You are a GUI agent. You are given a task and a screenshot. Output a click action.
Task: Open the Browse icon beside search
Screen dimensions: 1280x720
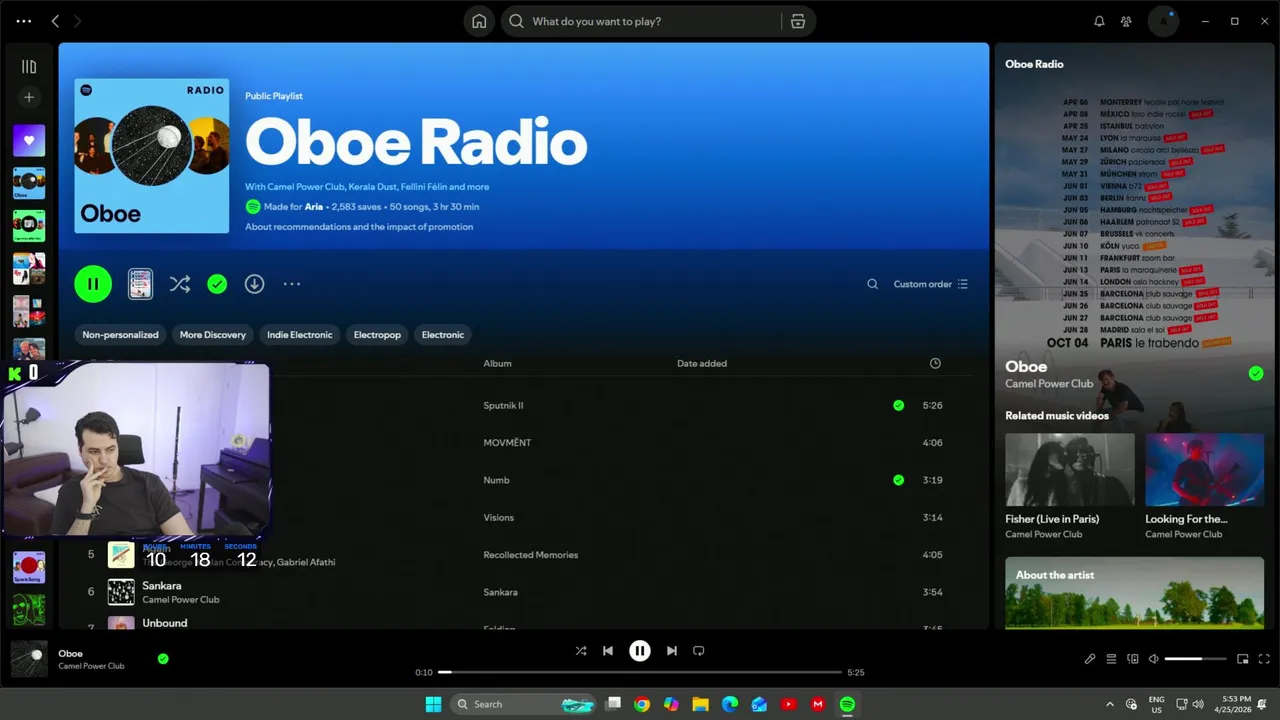[x=798, y=21]
